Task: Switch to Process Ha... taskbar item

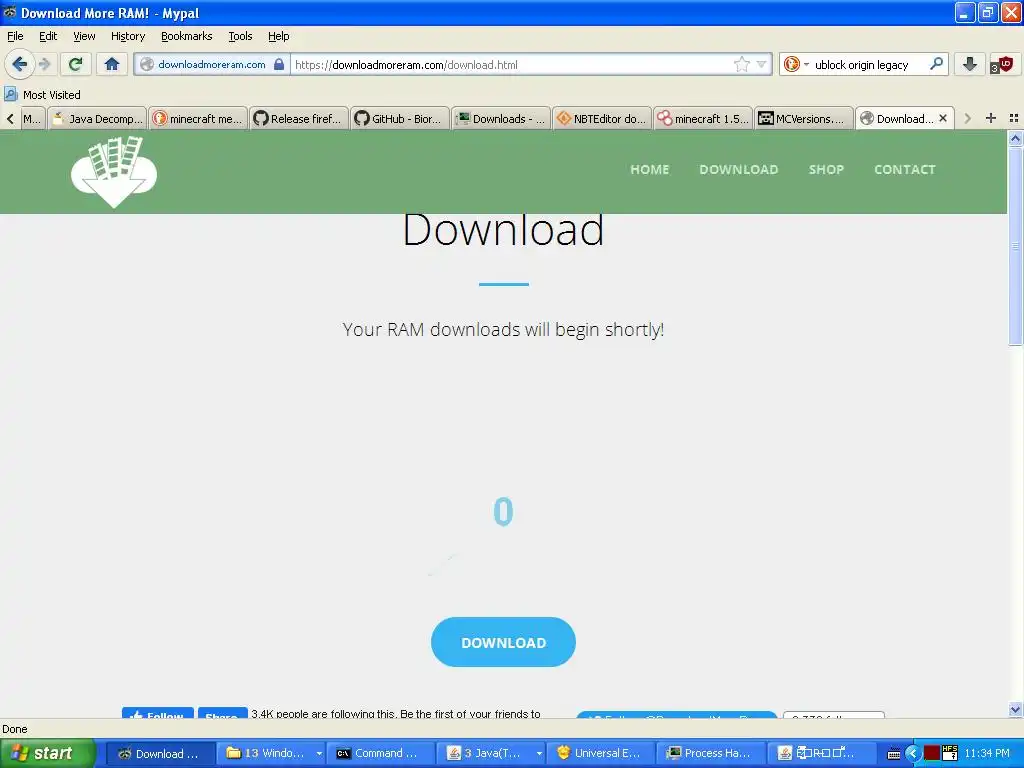Action: click(710, 753)
